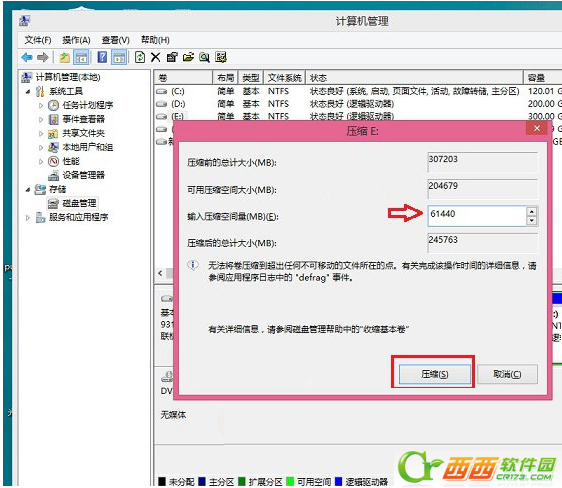
Task: Click the Up one level toolbar icon
Action: pos(65,57)
